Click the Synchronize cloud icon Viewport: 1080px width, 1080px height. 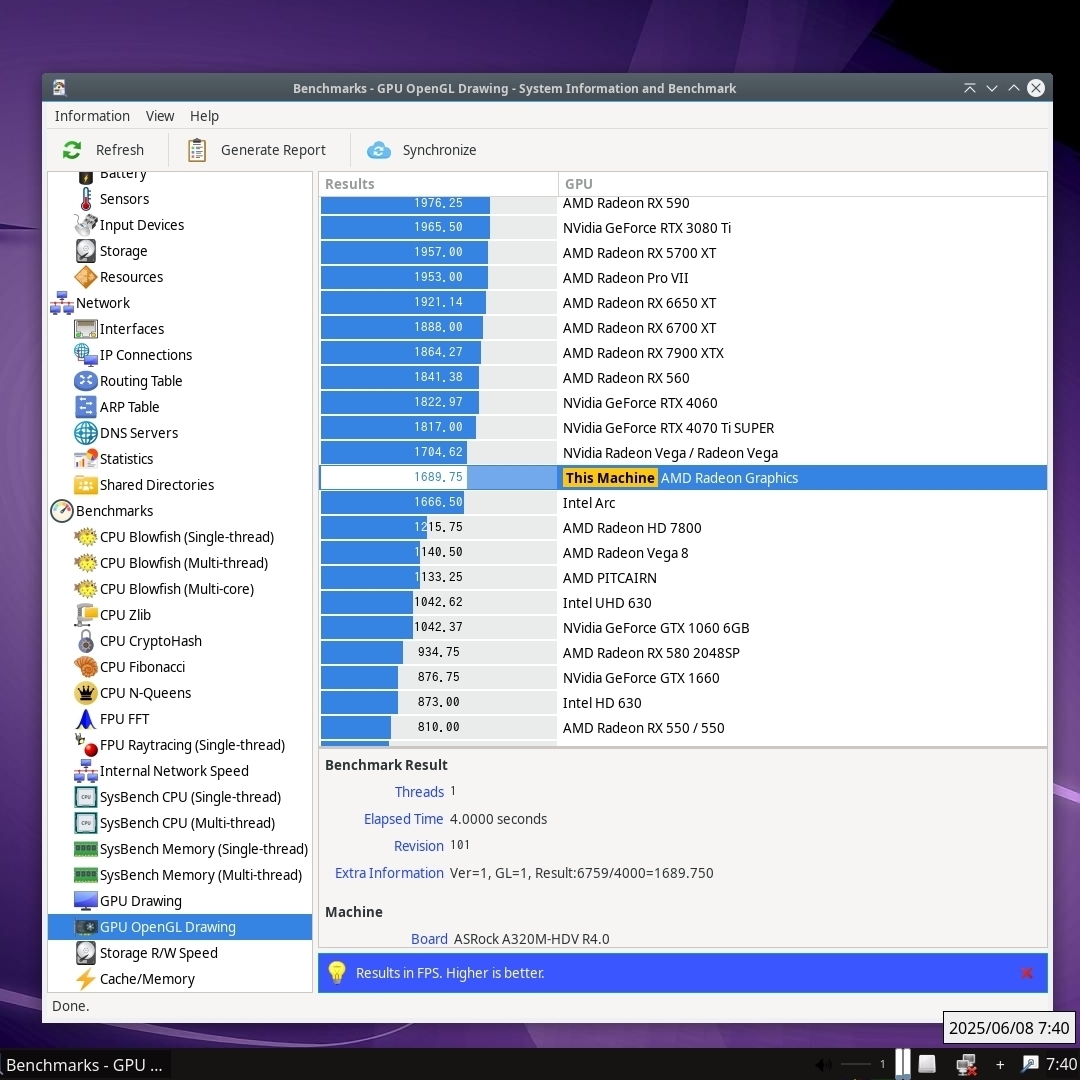pyautogui.click(x=379, y=149)
